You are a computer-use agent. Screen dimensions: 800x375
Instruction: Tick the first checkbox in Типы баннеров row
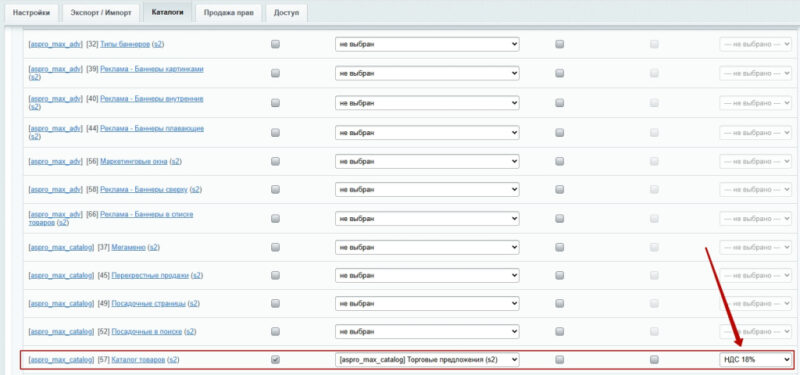coord(276,44)
